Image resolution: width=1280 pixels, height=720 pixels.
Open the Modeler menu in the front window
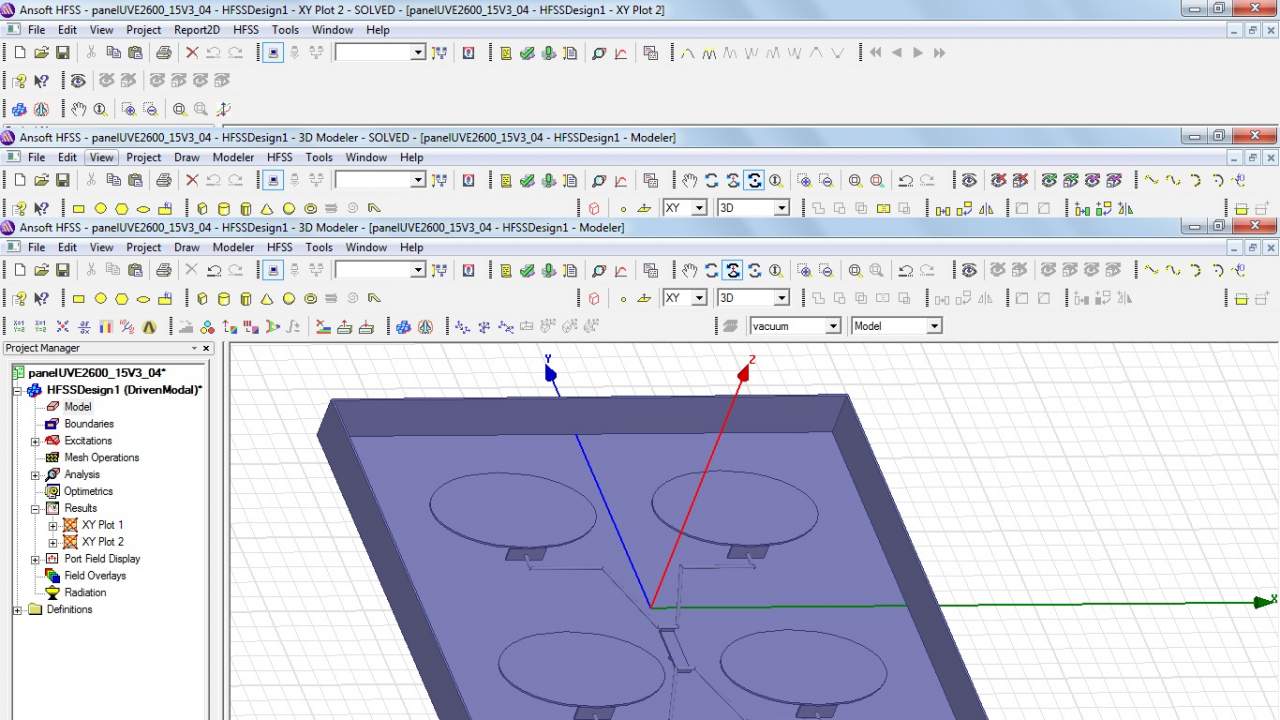coord(233,247)
